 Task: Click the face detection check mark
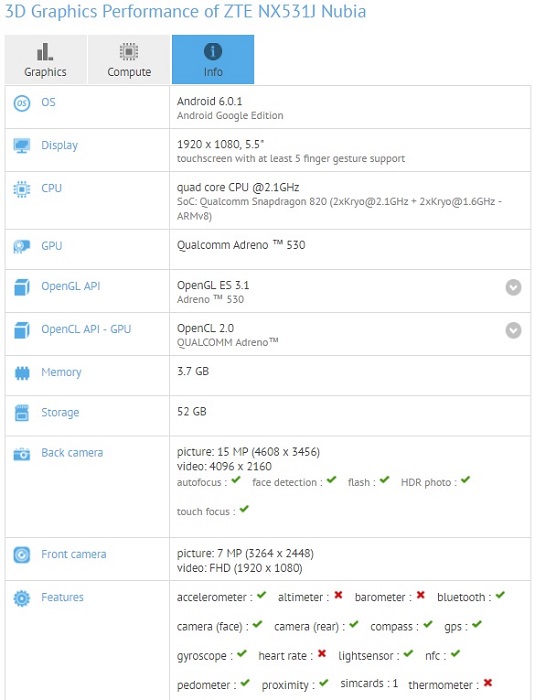click(331, 480)
